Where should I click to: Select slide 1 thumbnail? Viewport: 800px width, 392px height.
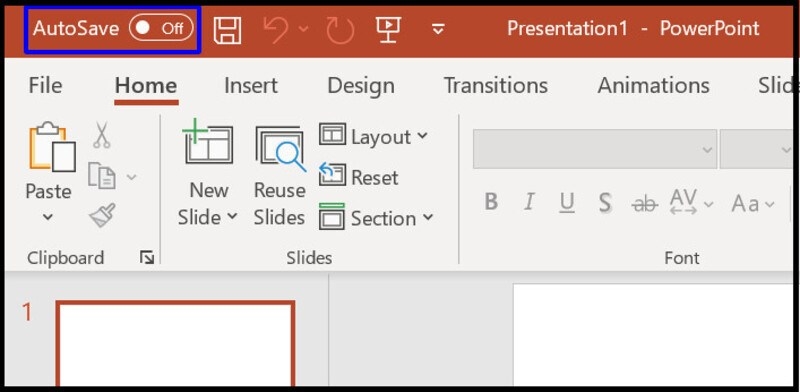click(x=176, y=344)
